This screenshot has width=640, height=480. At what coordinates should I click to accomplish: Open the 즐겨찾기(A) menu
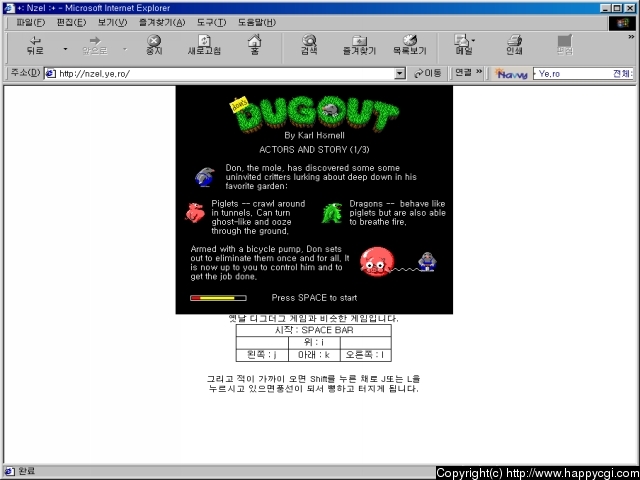pos(162,22)
